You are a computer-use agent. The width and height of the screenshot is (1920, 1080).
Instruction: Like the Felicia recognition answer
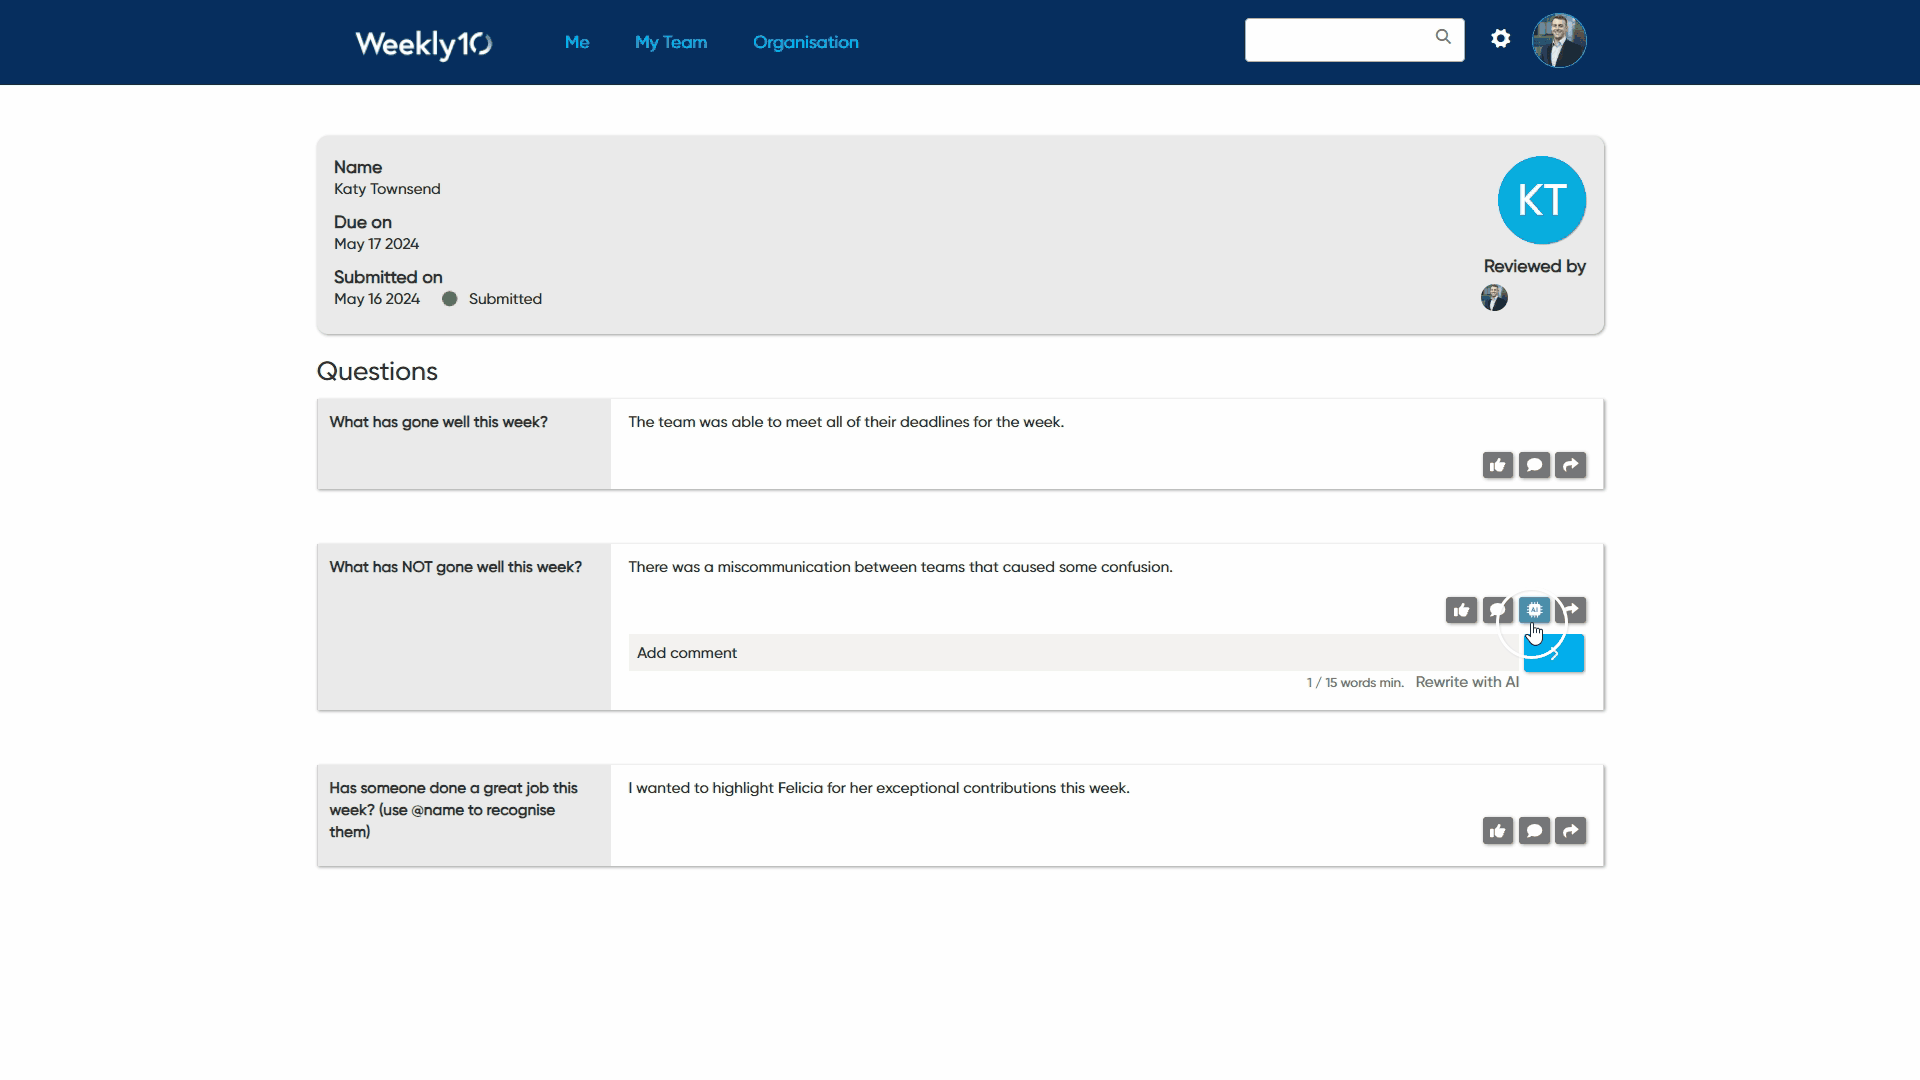[1497, 831]
